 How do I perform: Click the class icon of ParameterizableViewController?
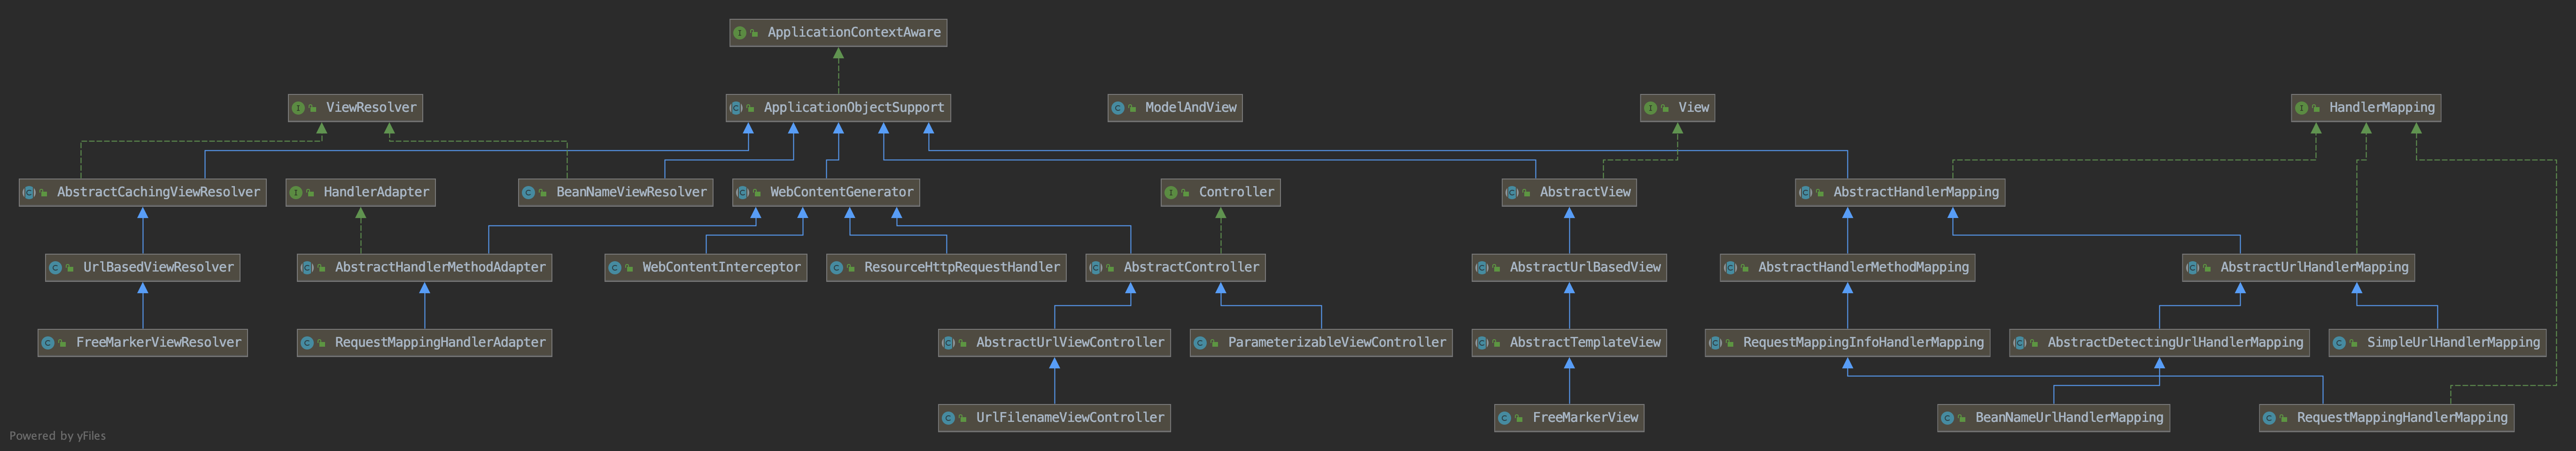1201,343
